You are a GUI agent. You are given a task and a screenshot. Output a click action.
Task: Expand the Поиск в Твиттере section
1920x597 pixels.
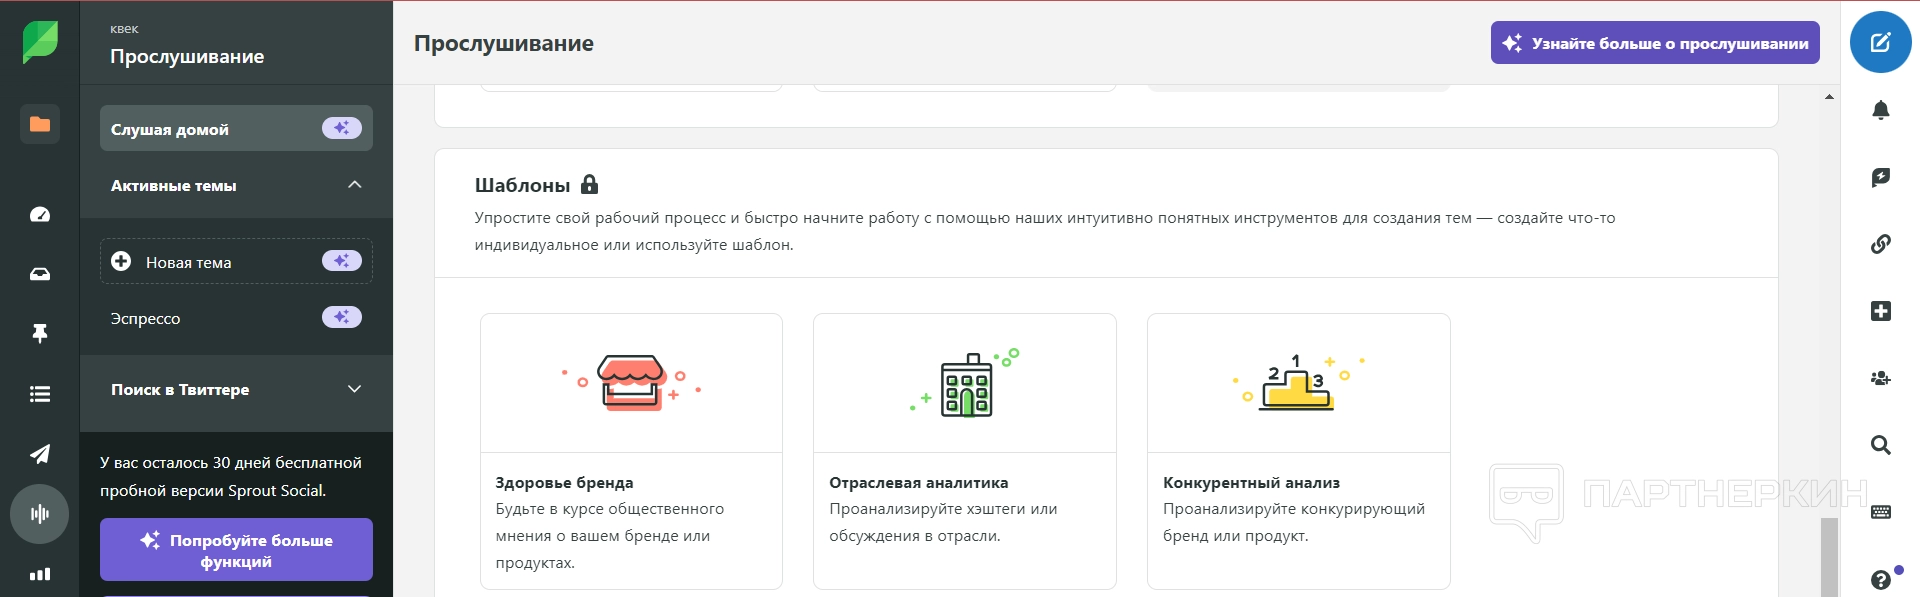click(354, 389)
